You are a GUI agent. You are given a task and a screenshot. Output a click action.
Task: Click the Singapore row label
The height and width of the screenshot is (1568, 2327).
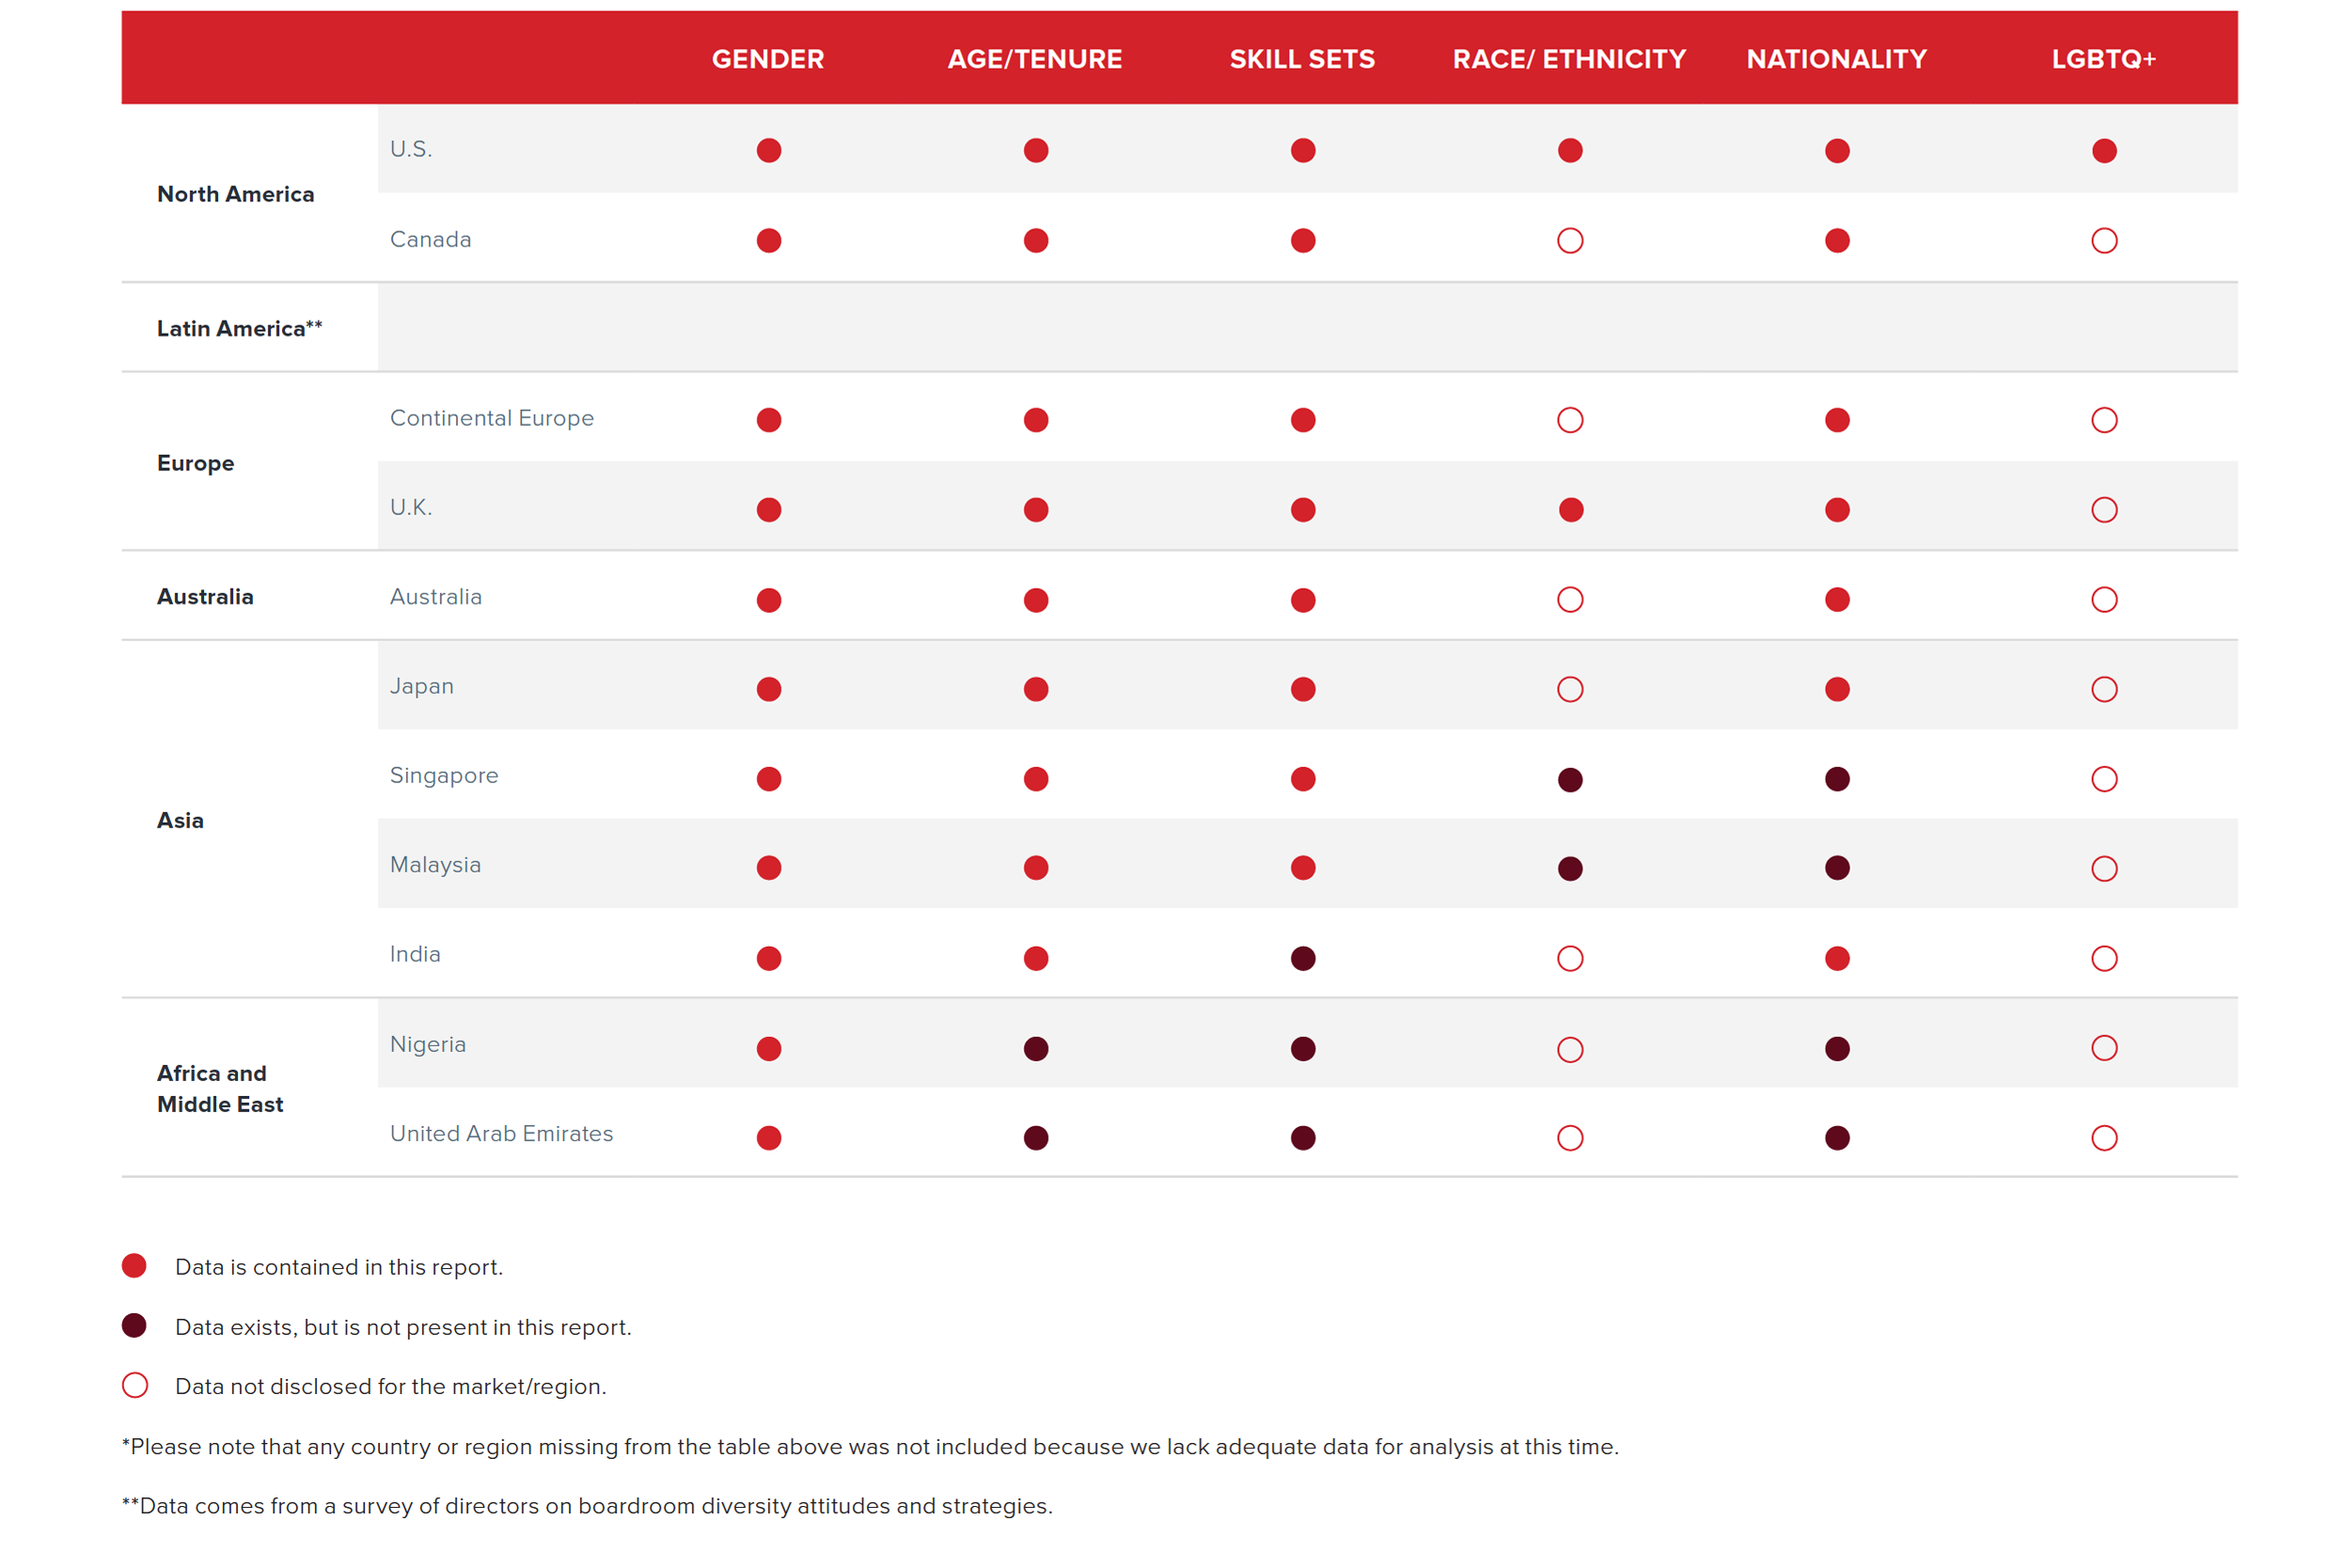pos(443,775)
